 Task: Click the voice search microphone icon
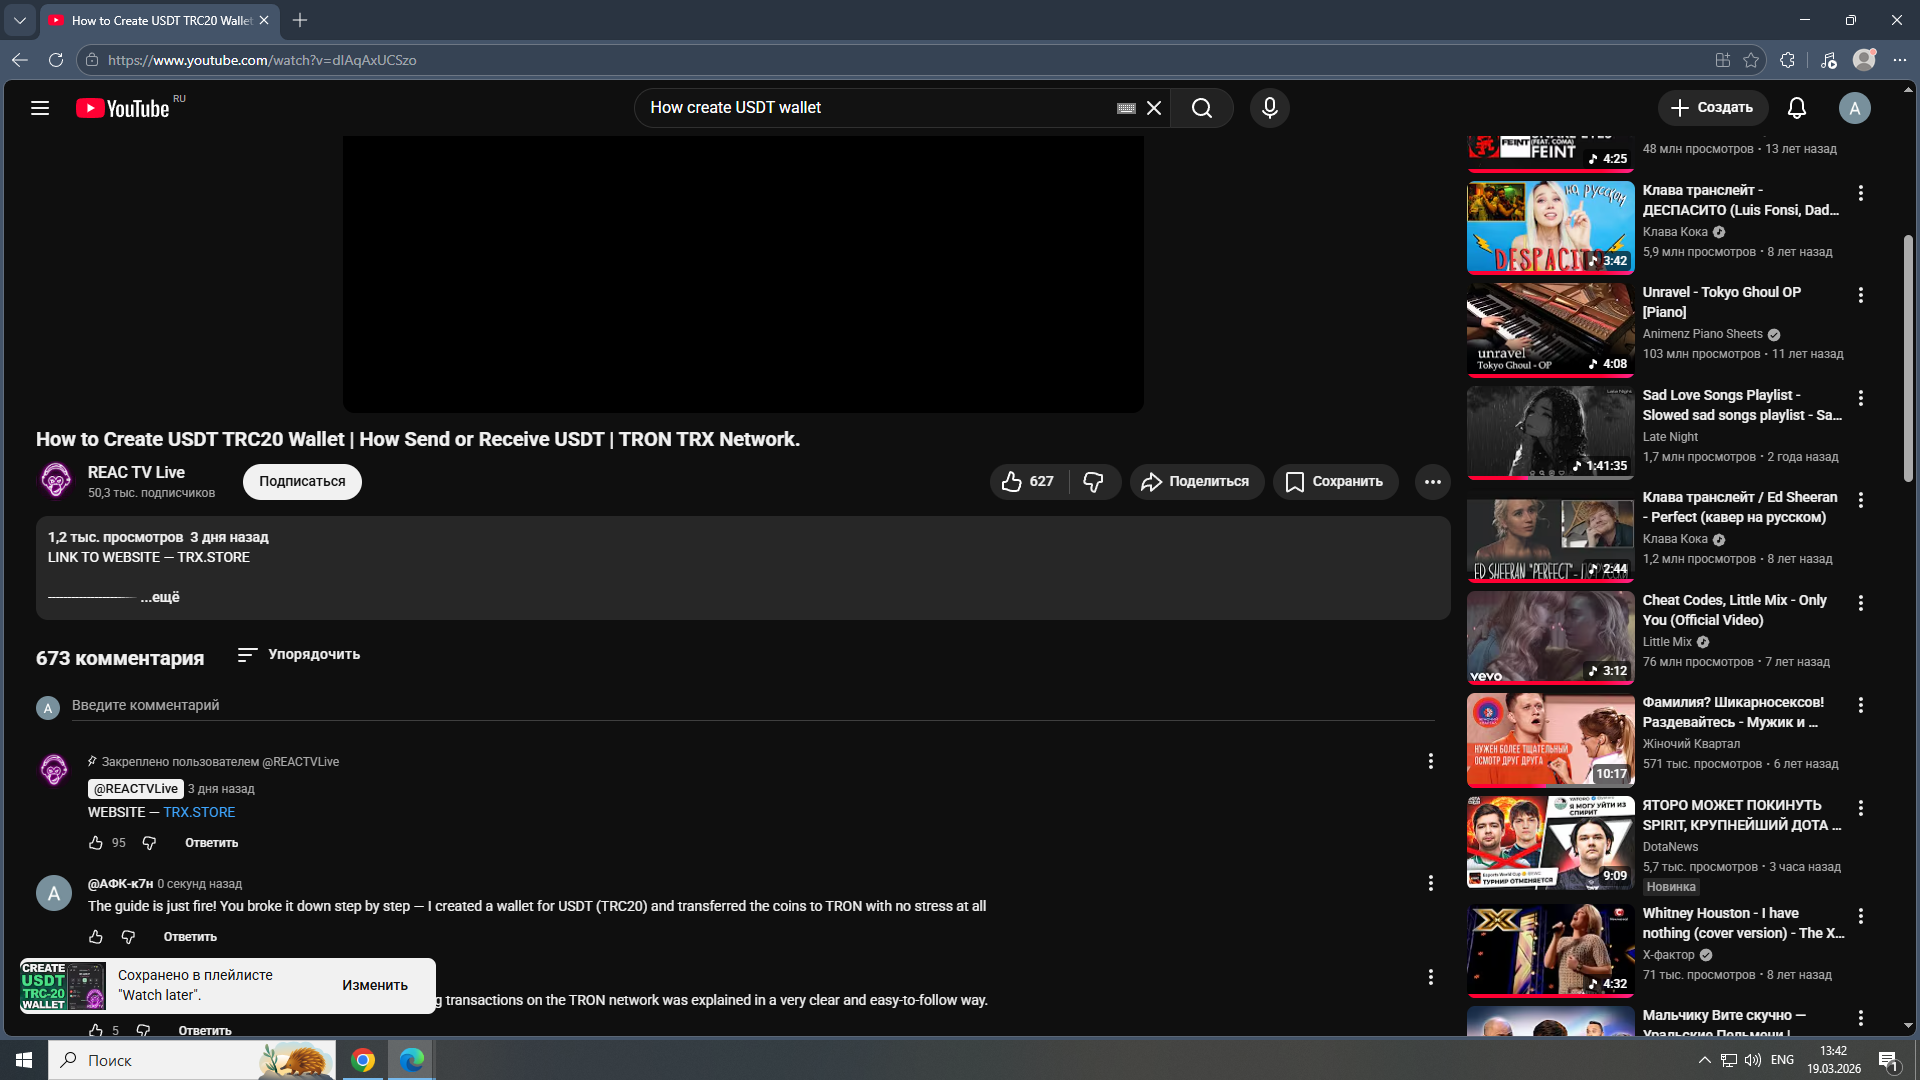click(x=1269, y=108)
